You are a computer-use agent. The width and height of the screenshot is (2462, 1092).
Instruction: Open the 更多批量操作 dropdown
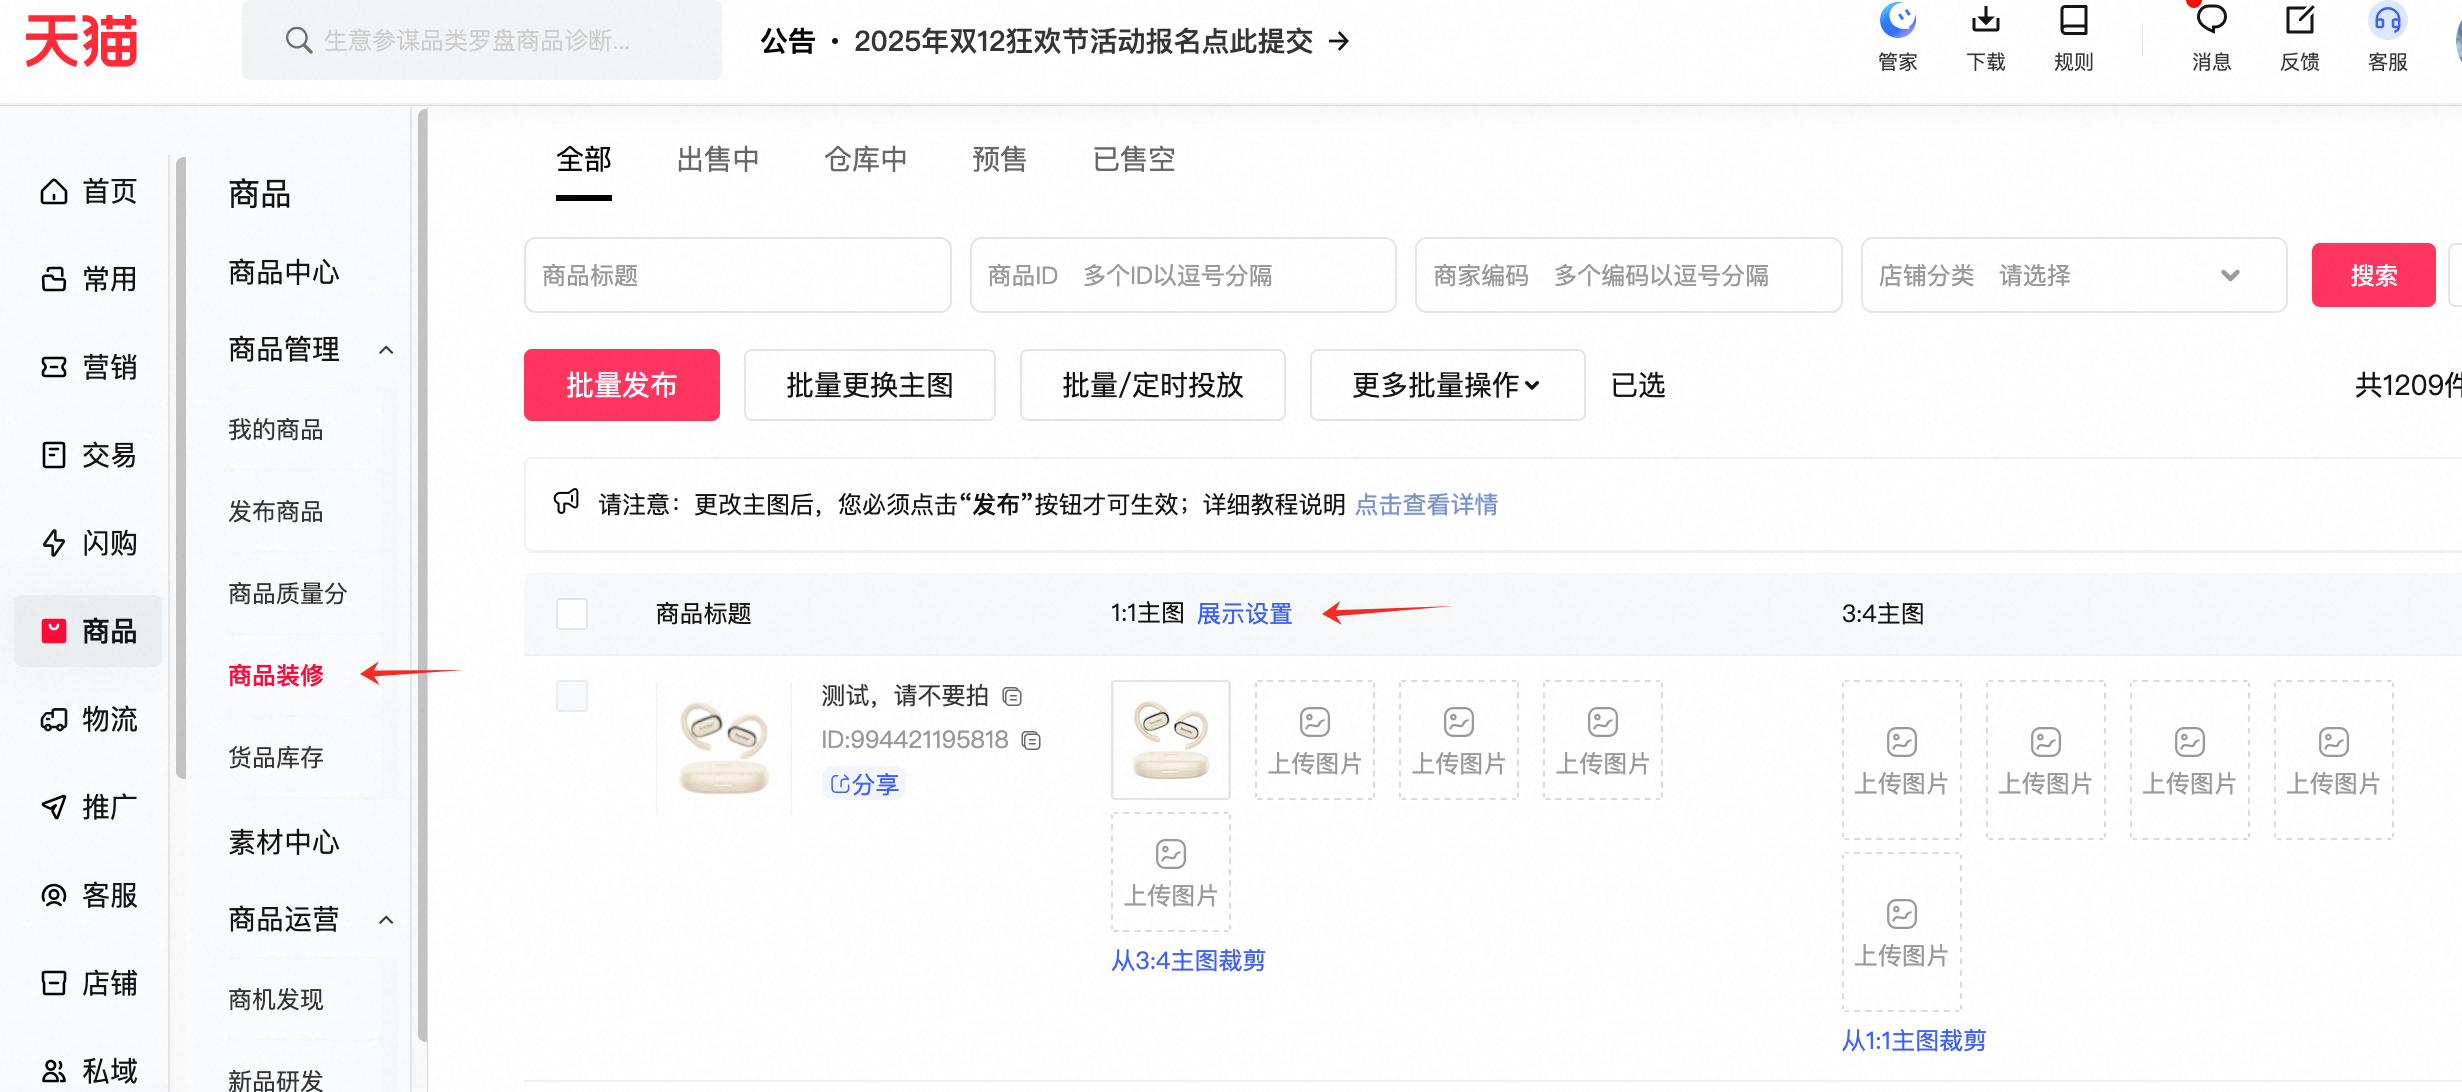point(1447,385)
